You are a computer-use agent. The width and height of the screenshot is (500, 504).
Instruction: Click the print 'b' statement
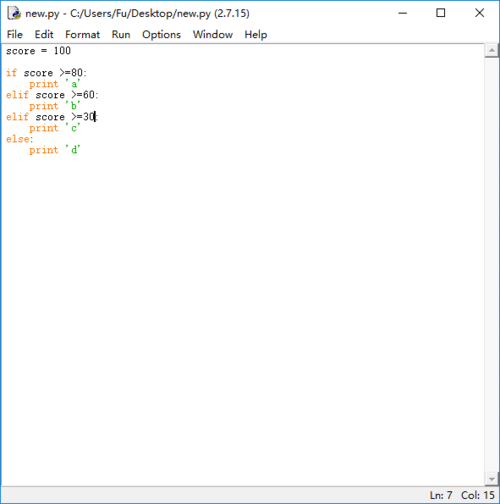[x=55, y=106]
